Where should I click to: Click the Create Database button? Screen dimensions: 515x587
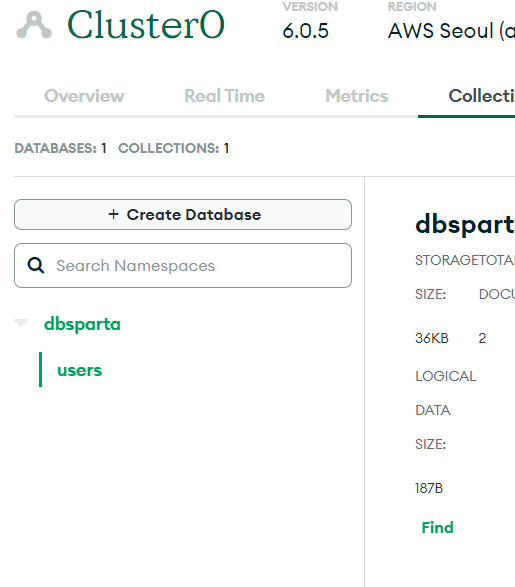pyautogui.click(x=183, y=215)
